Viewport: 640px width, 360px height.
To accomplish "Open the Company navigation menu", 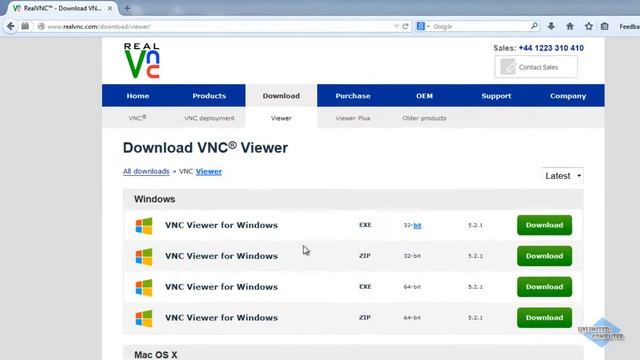I will [x=568, y=96].
